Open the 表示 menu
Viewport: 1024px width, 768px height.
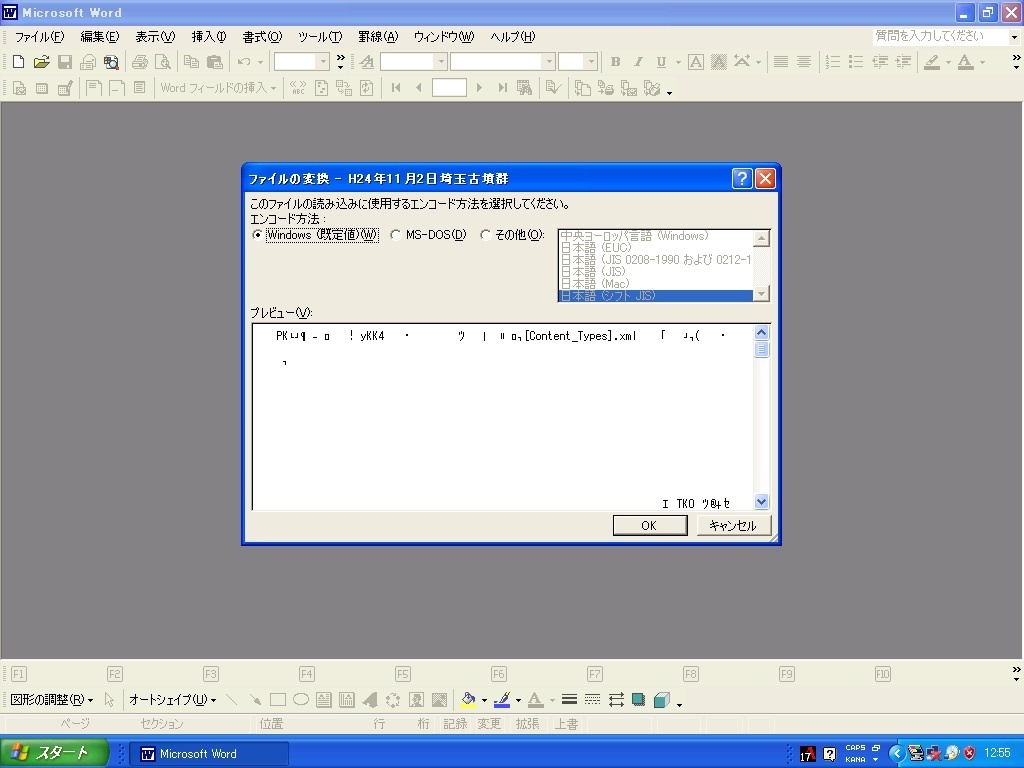click(155, 37)
